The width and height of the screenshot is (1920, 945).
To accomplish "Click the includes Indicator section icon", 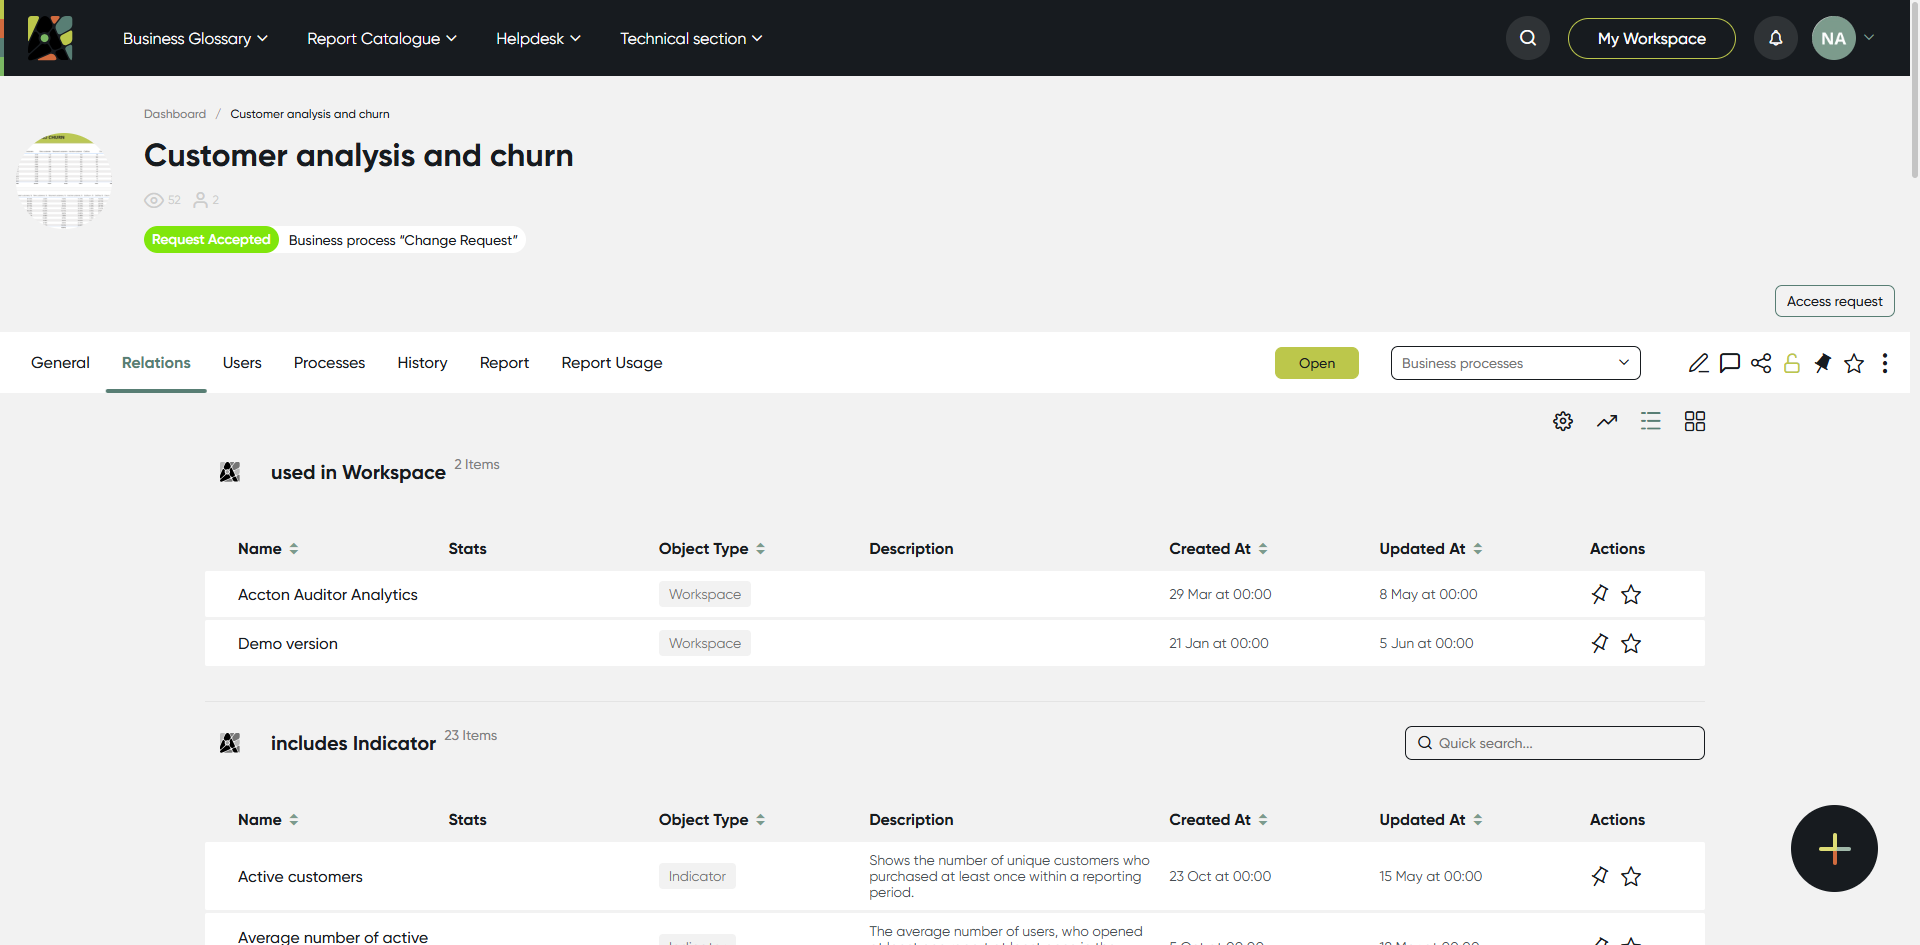I will [x=230, y=743].
